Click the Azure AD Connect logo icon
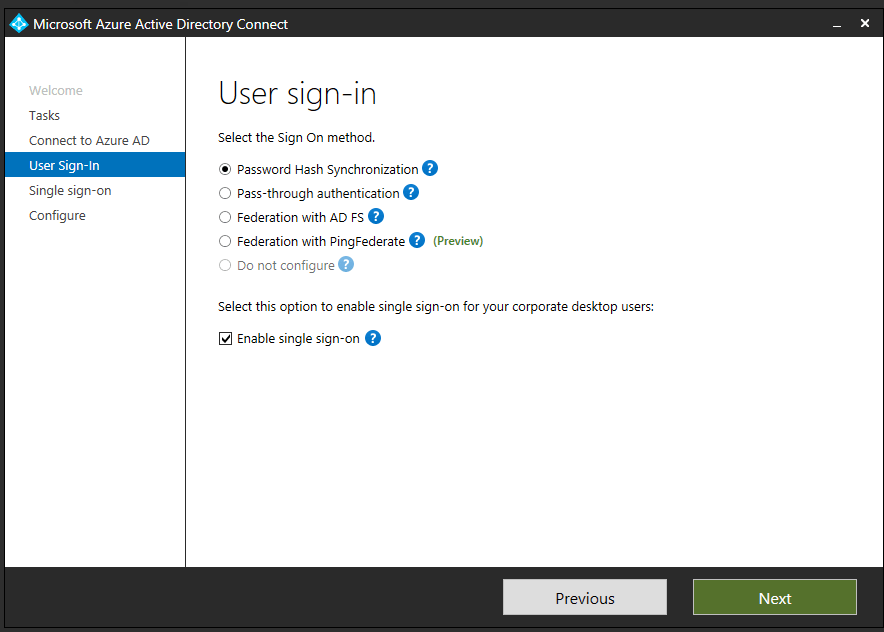 pos(19,24)
